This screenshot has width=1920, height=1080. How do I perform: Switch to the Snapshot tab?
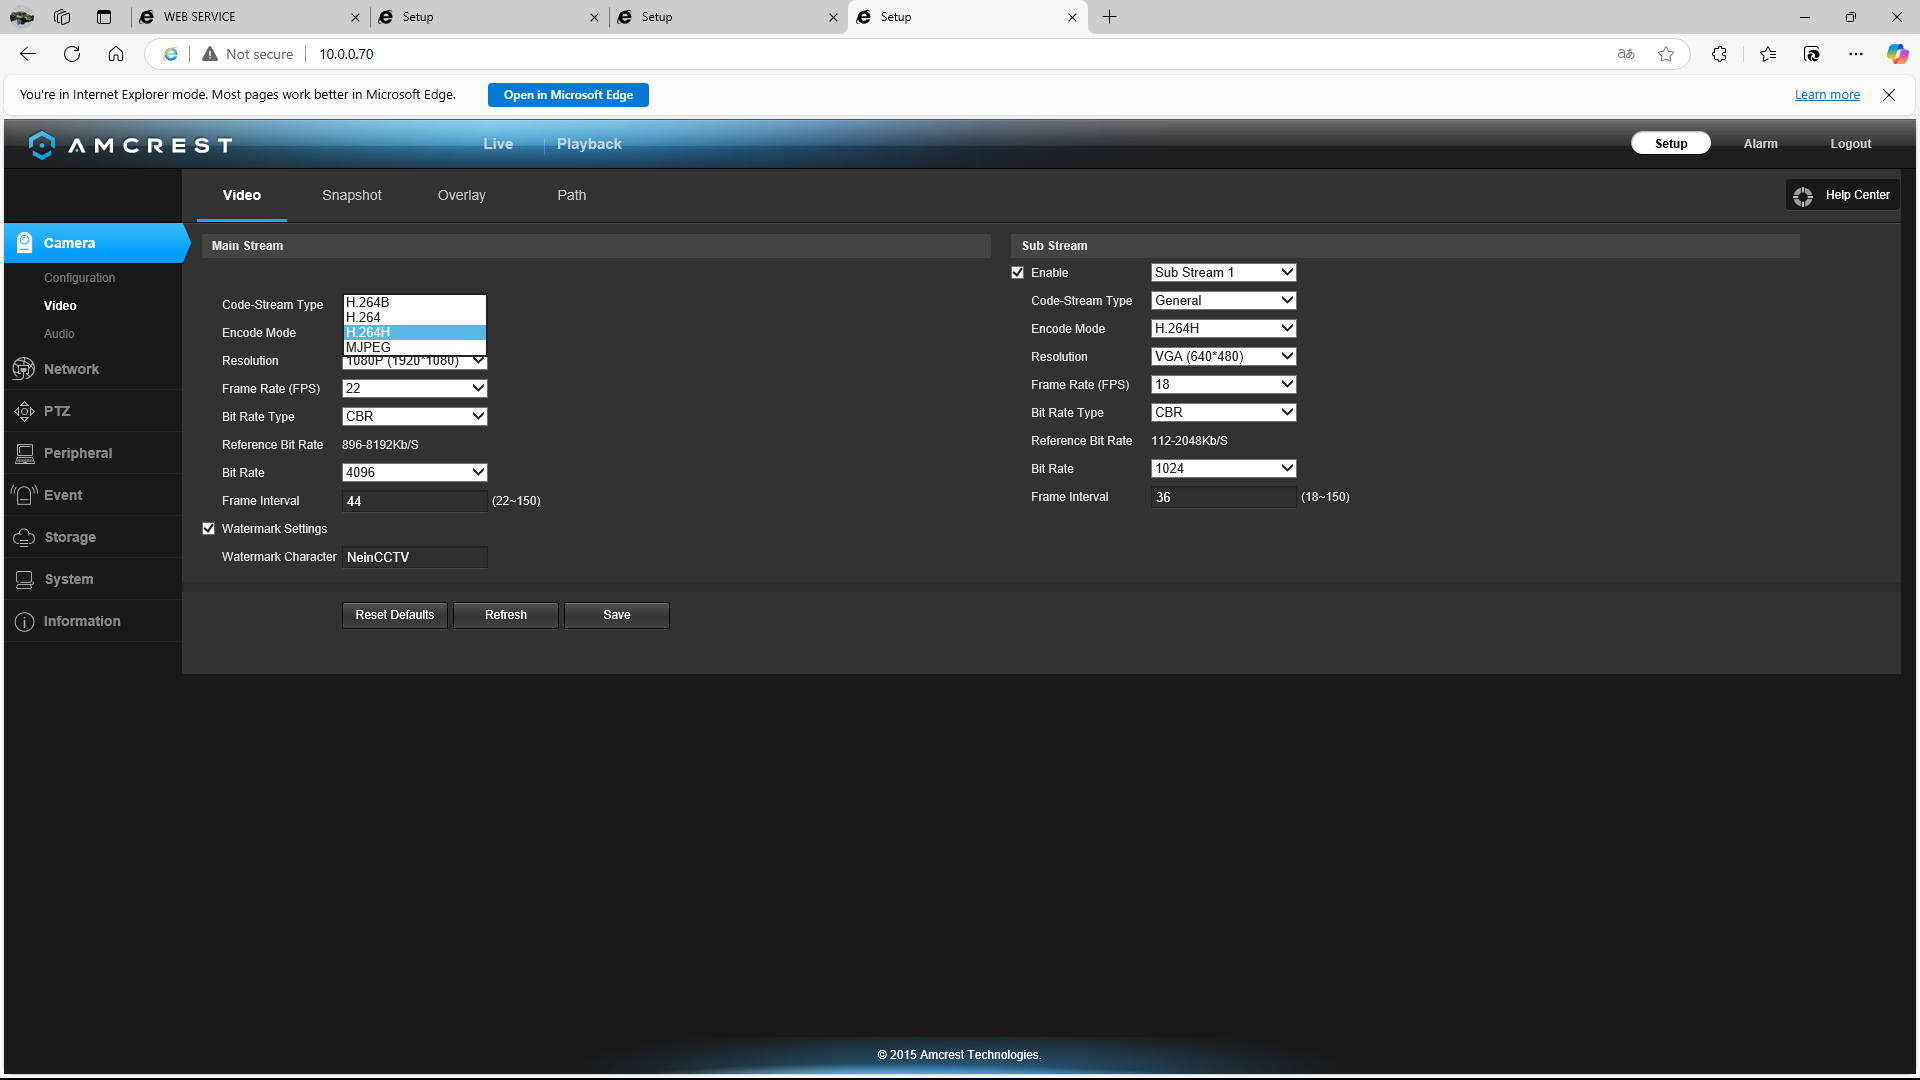coord(352,195)
